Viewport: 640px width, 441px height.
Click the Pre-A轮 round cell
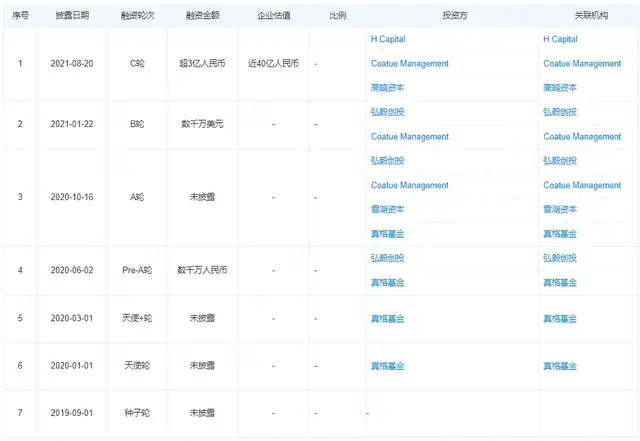(x=137, y=270)
